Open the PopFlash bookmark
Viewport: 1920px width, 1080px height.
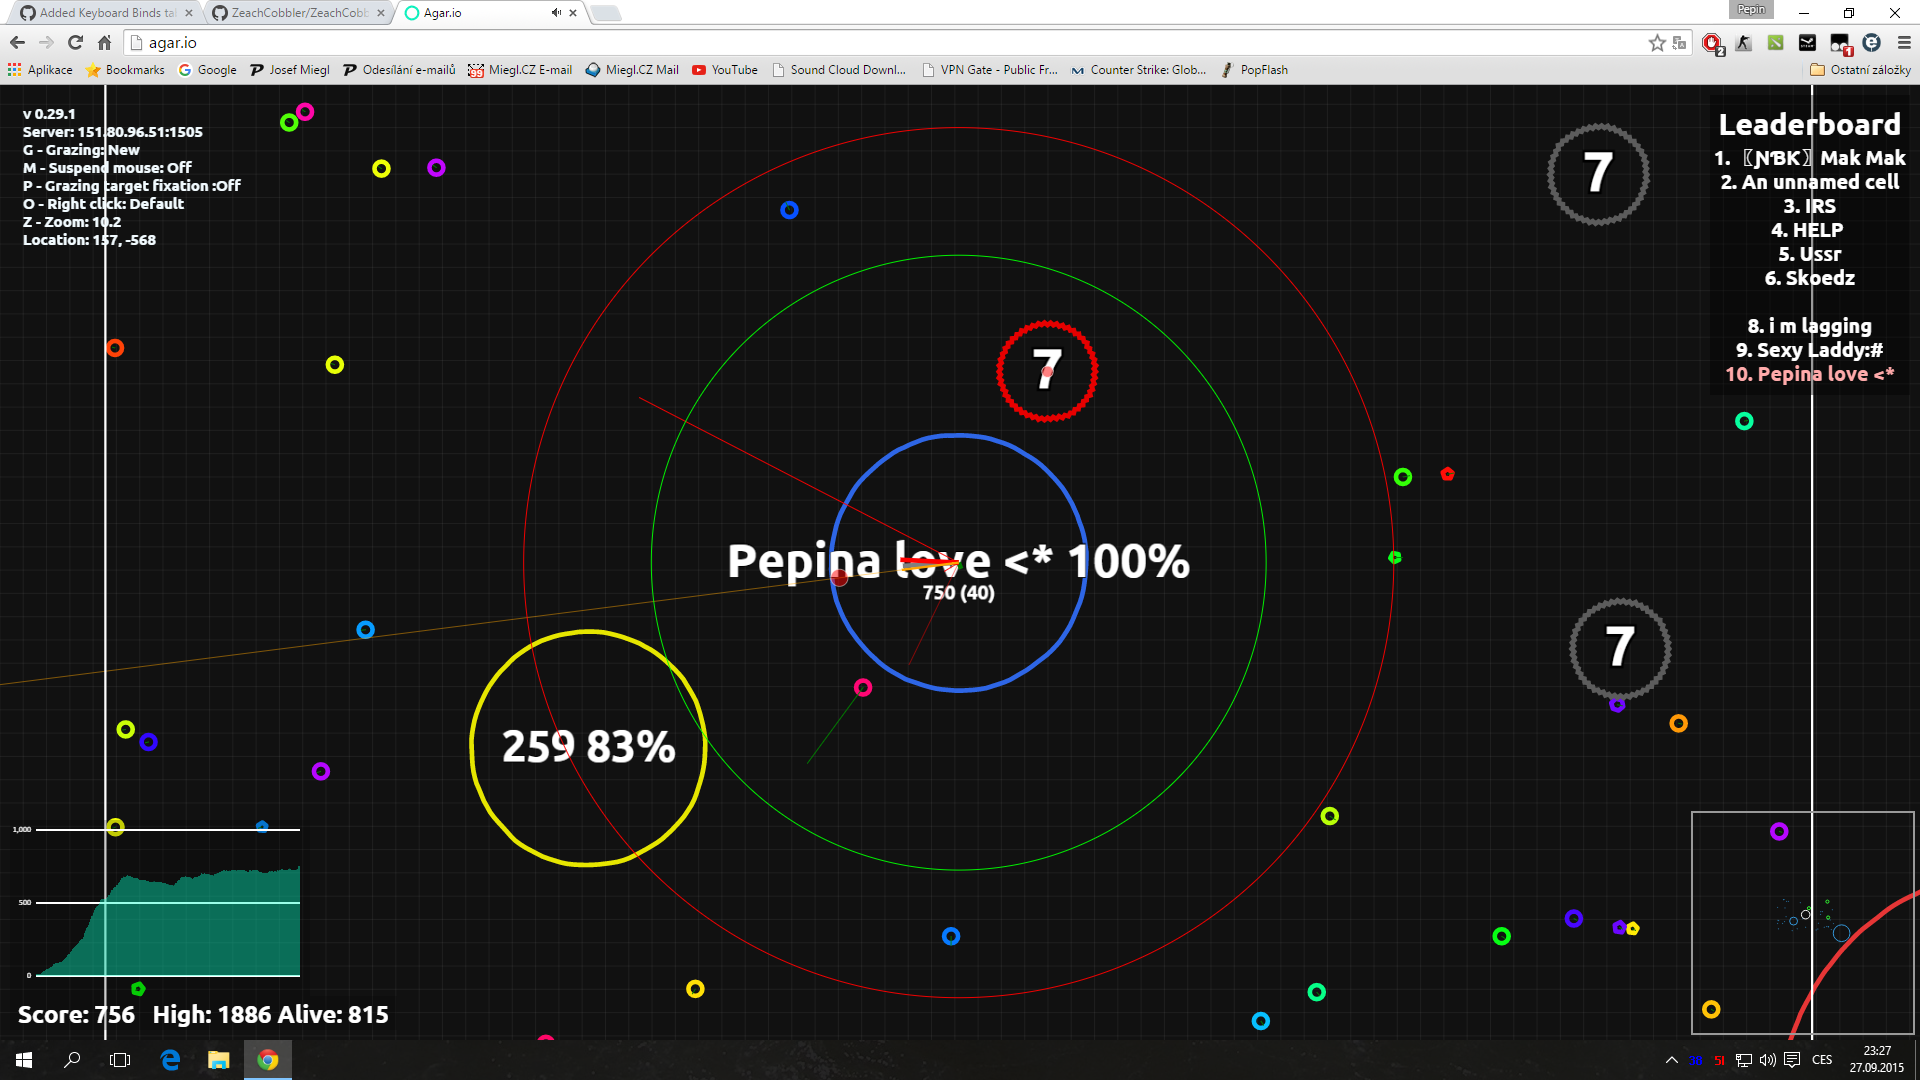[1255, 70]
